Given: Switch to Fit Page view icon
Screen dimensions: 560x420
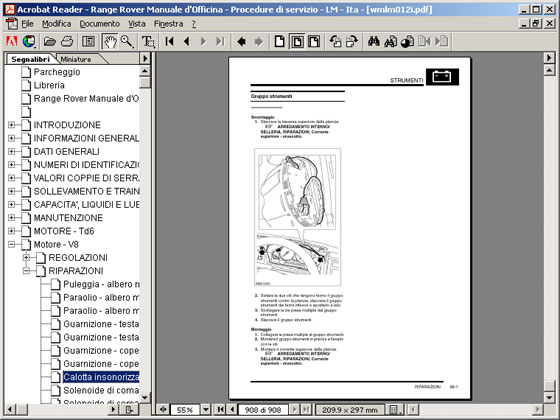Looking at the screenshot, I should (297, 41).
